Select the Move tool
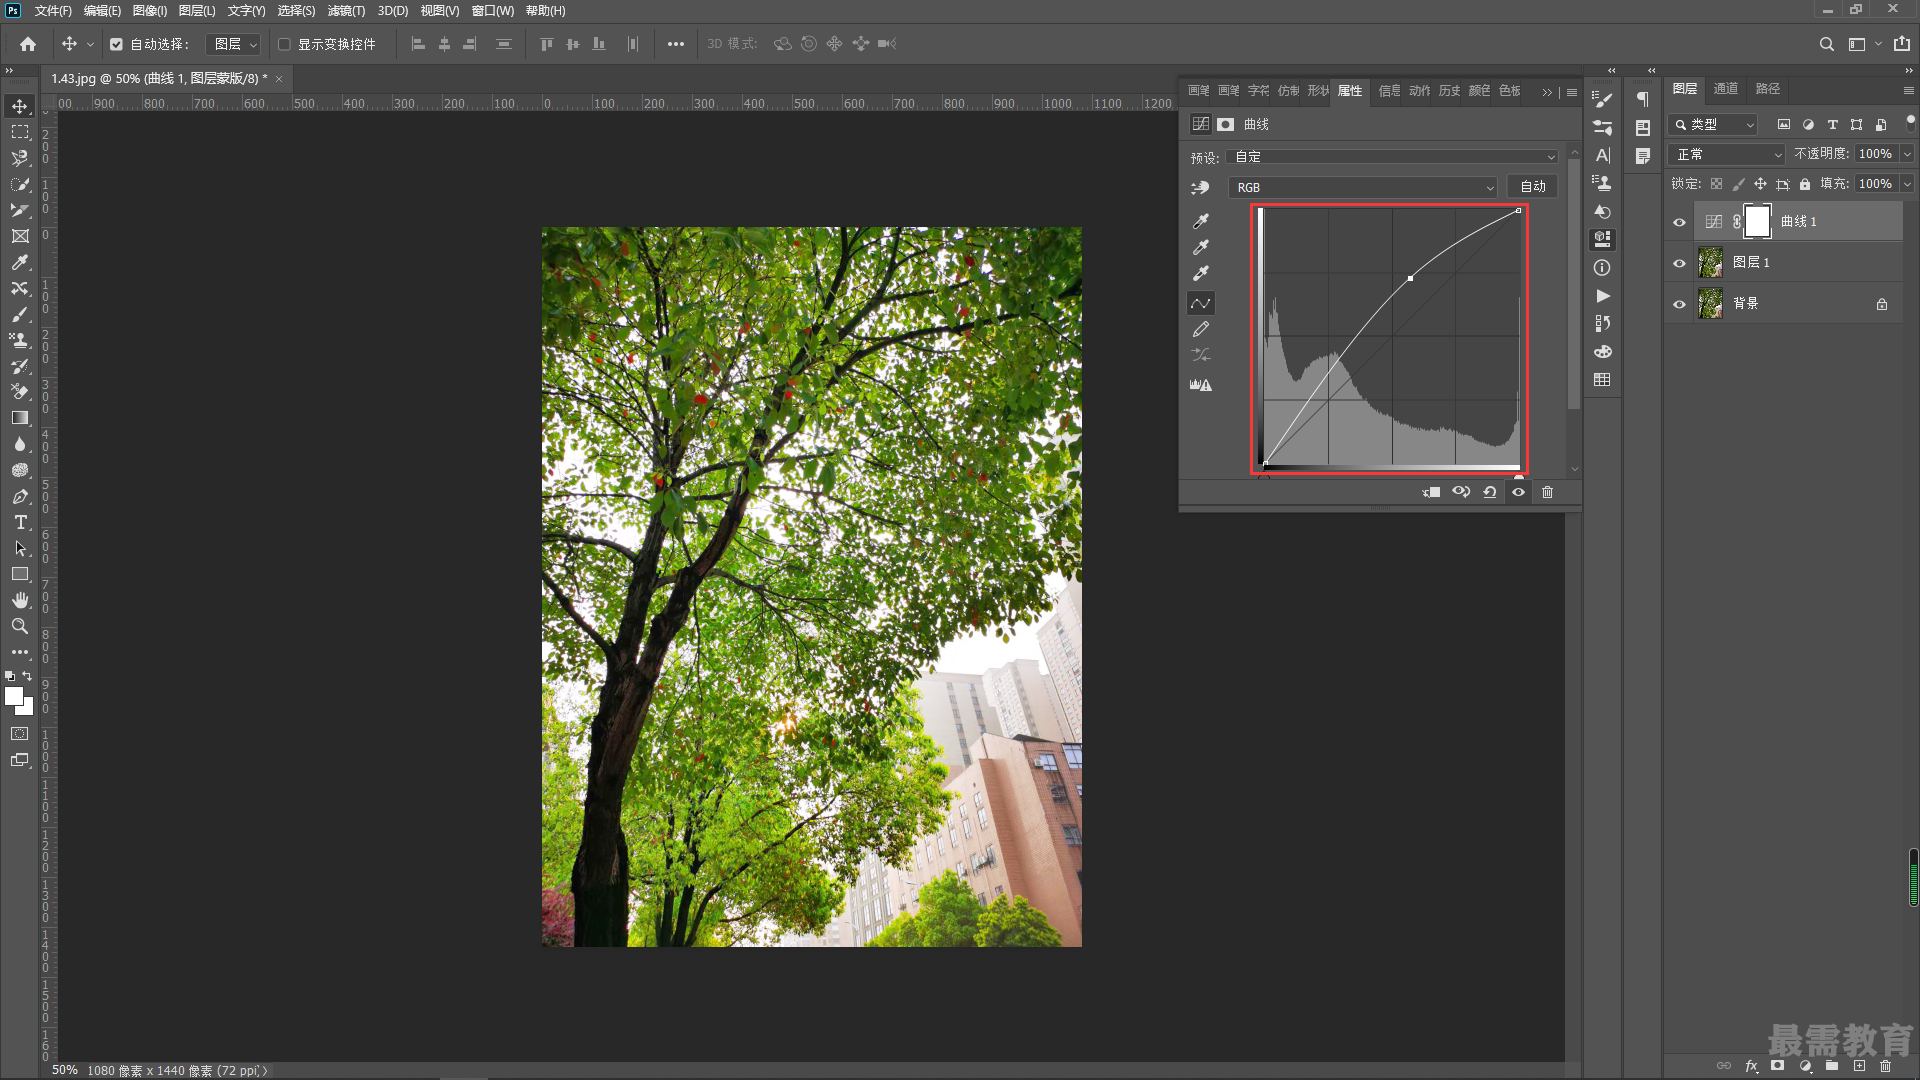 (x=20, y=106)
